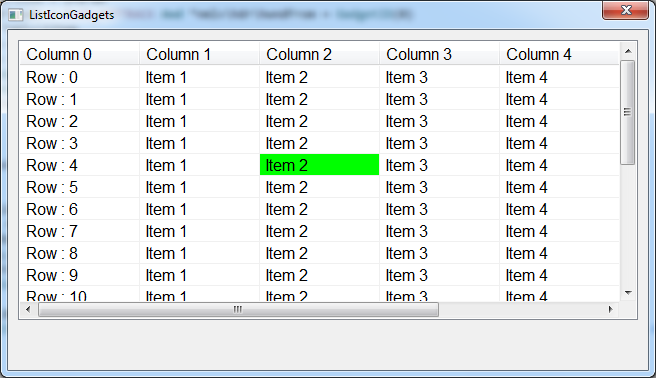Click Item 4 in Row : 2
This screenshot has width=656, height=378.
coord(559,121)
